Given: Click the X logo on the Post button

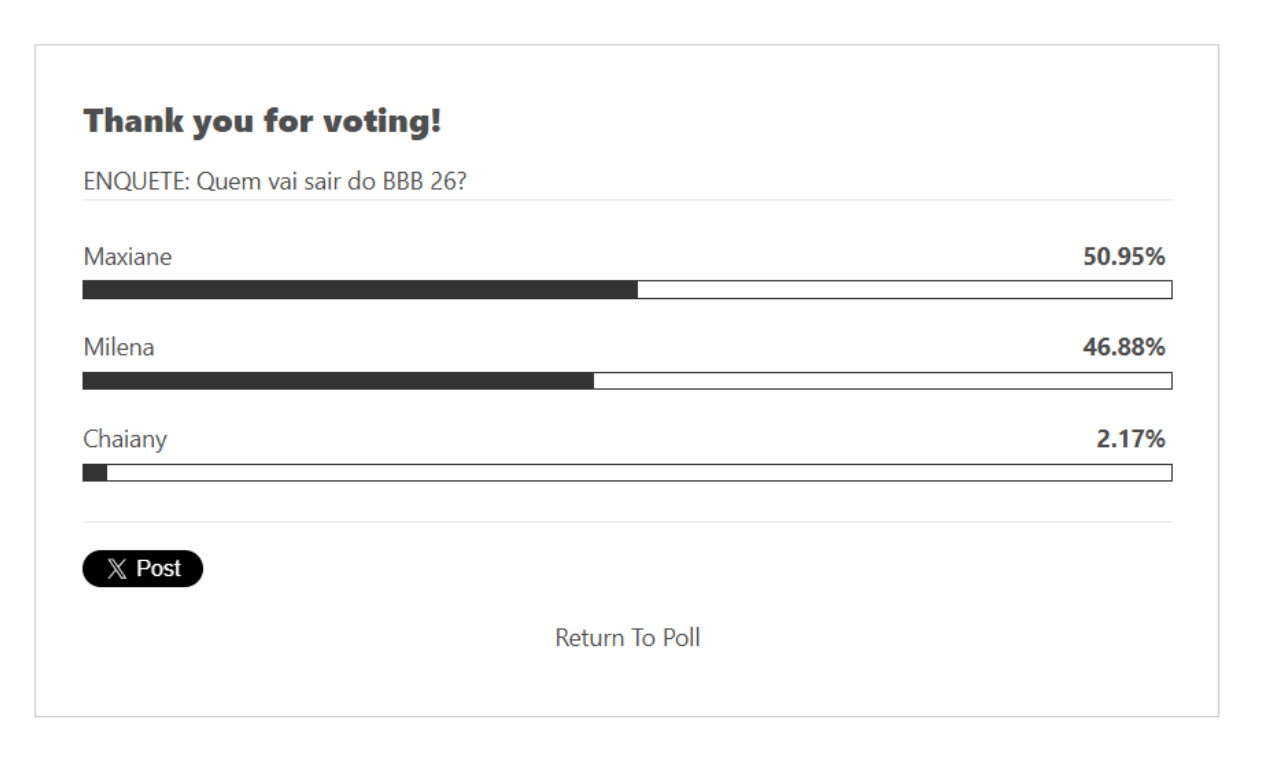Looking at the screenshot, I should pos(118,569).
